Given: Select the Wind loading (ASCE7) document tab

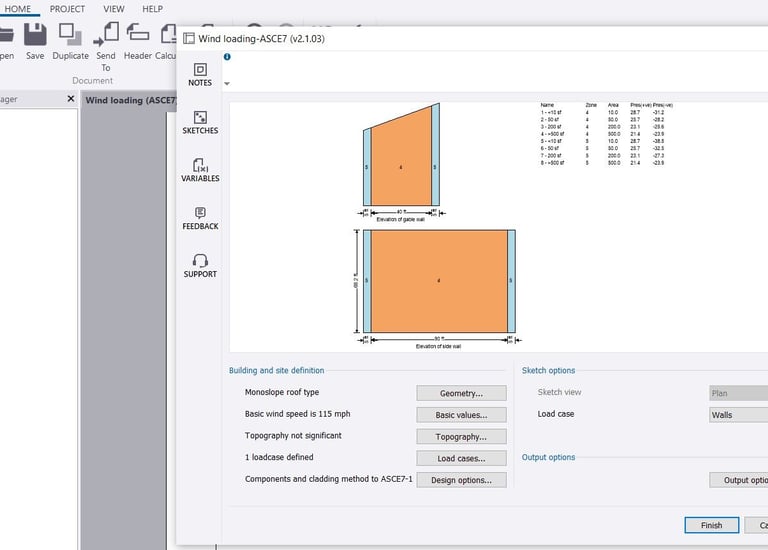Looking at the screenshot, I should tap(129, 100).
